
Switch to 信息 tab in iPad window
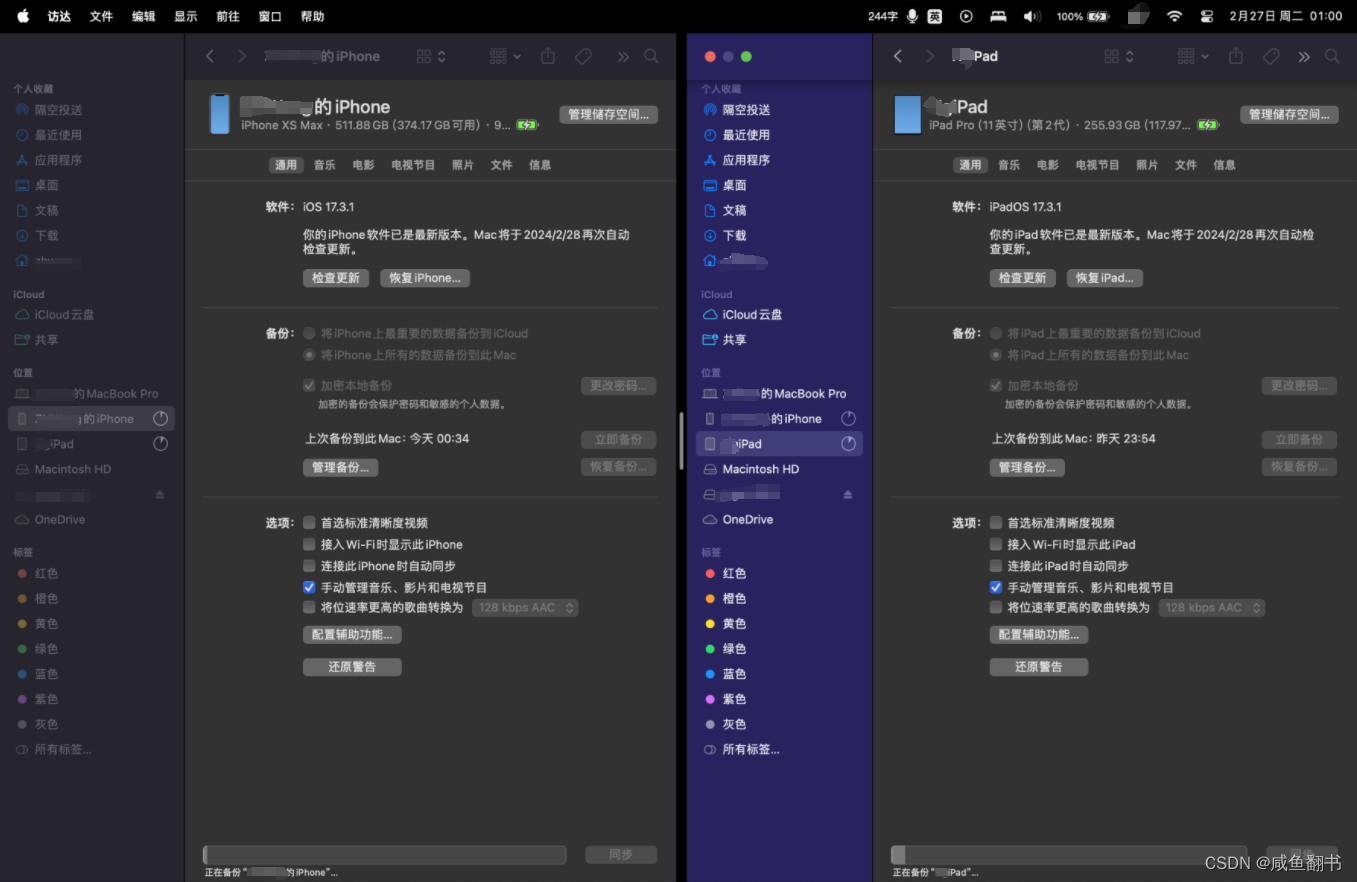coord(1225,165)
